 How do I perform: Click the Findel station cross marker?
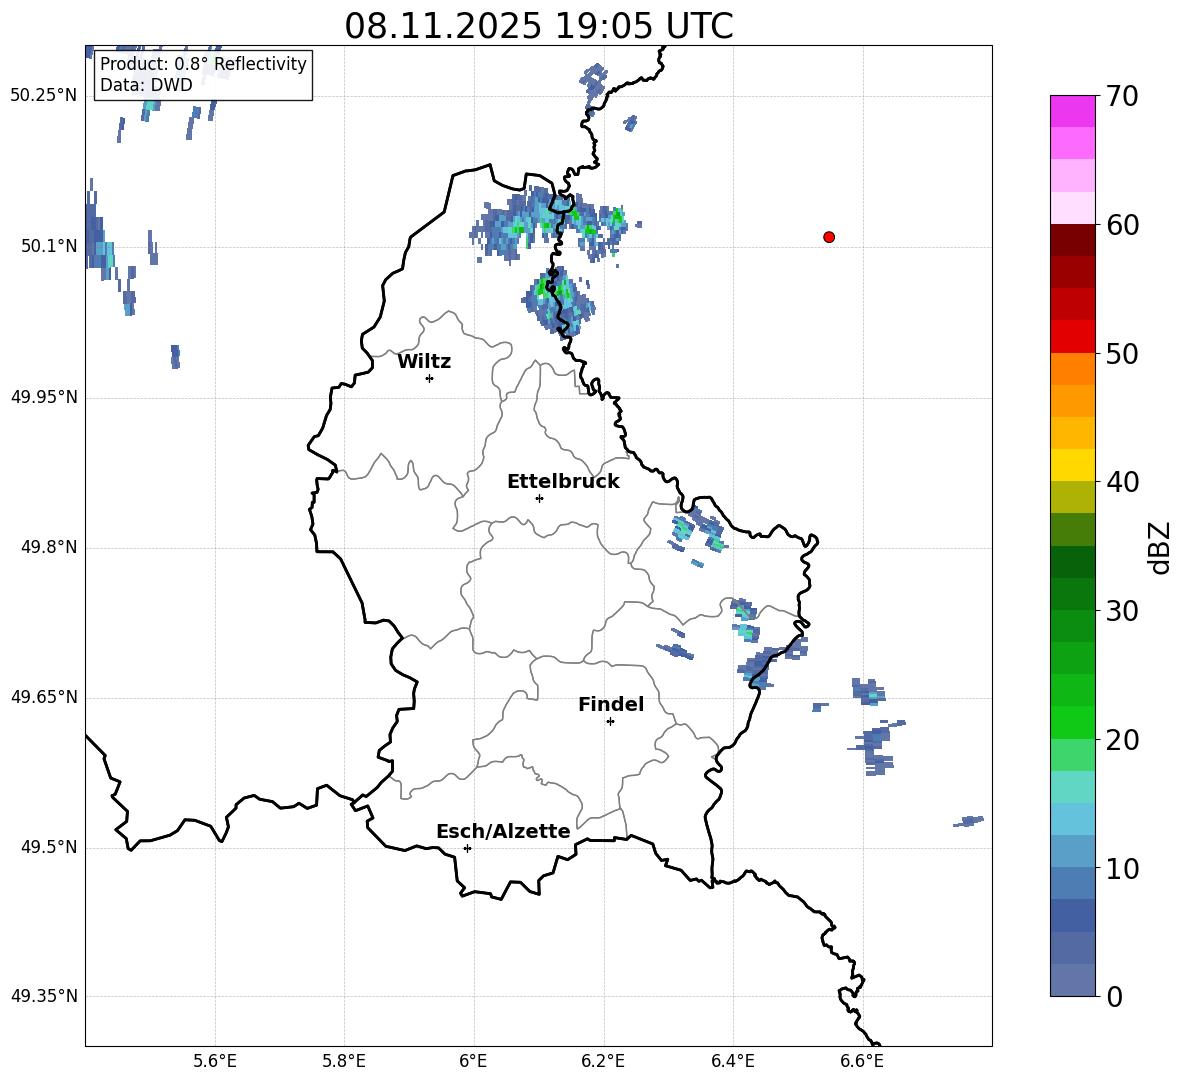click(x=610, y=722)
